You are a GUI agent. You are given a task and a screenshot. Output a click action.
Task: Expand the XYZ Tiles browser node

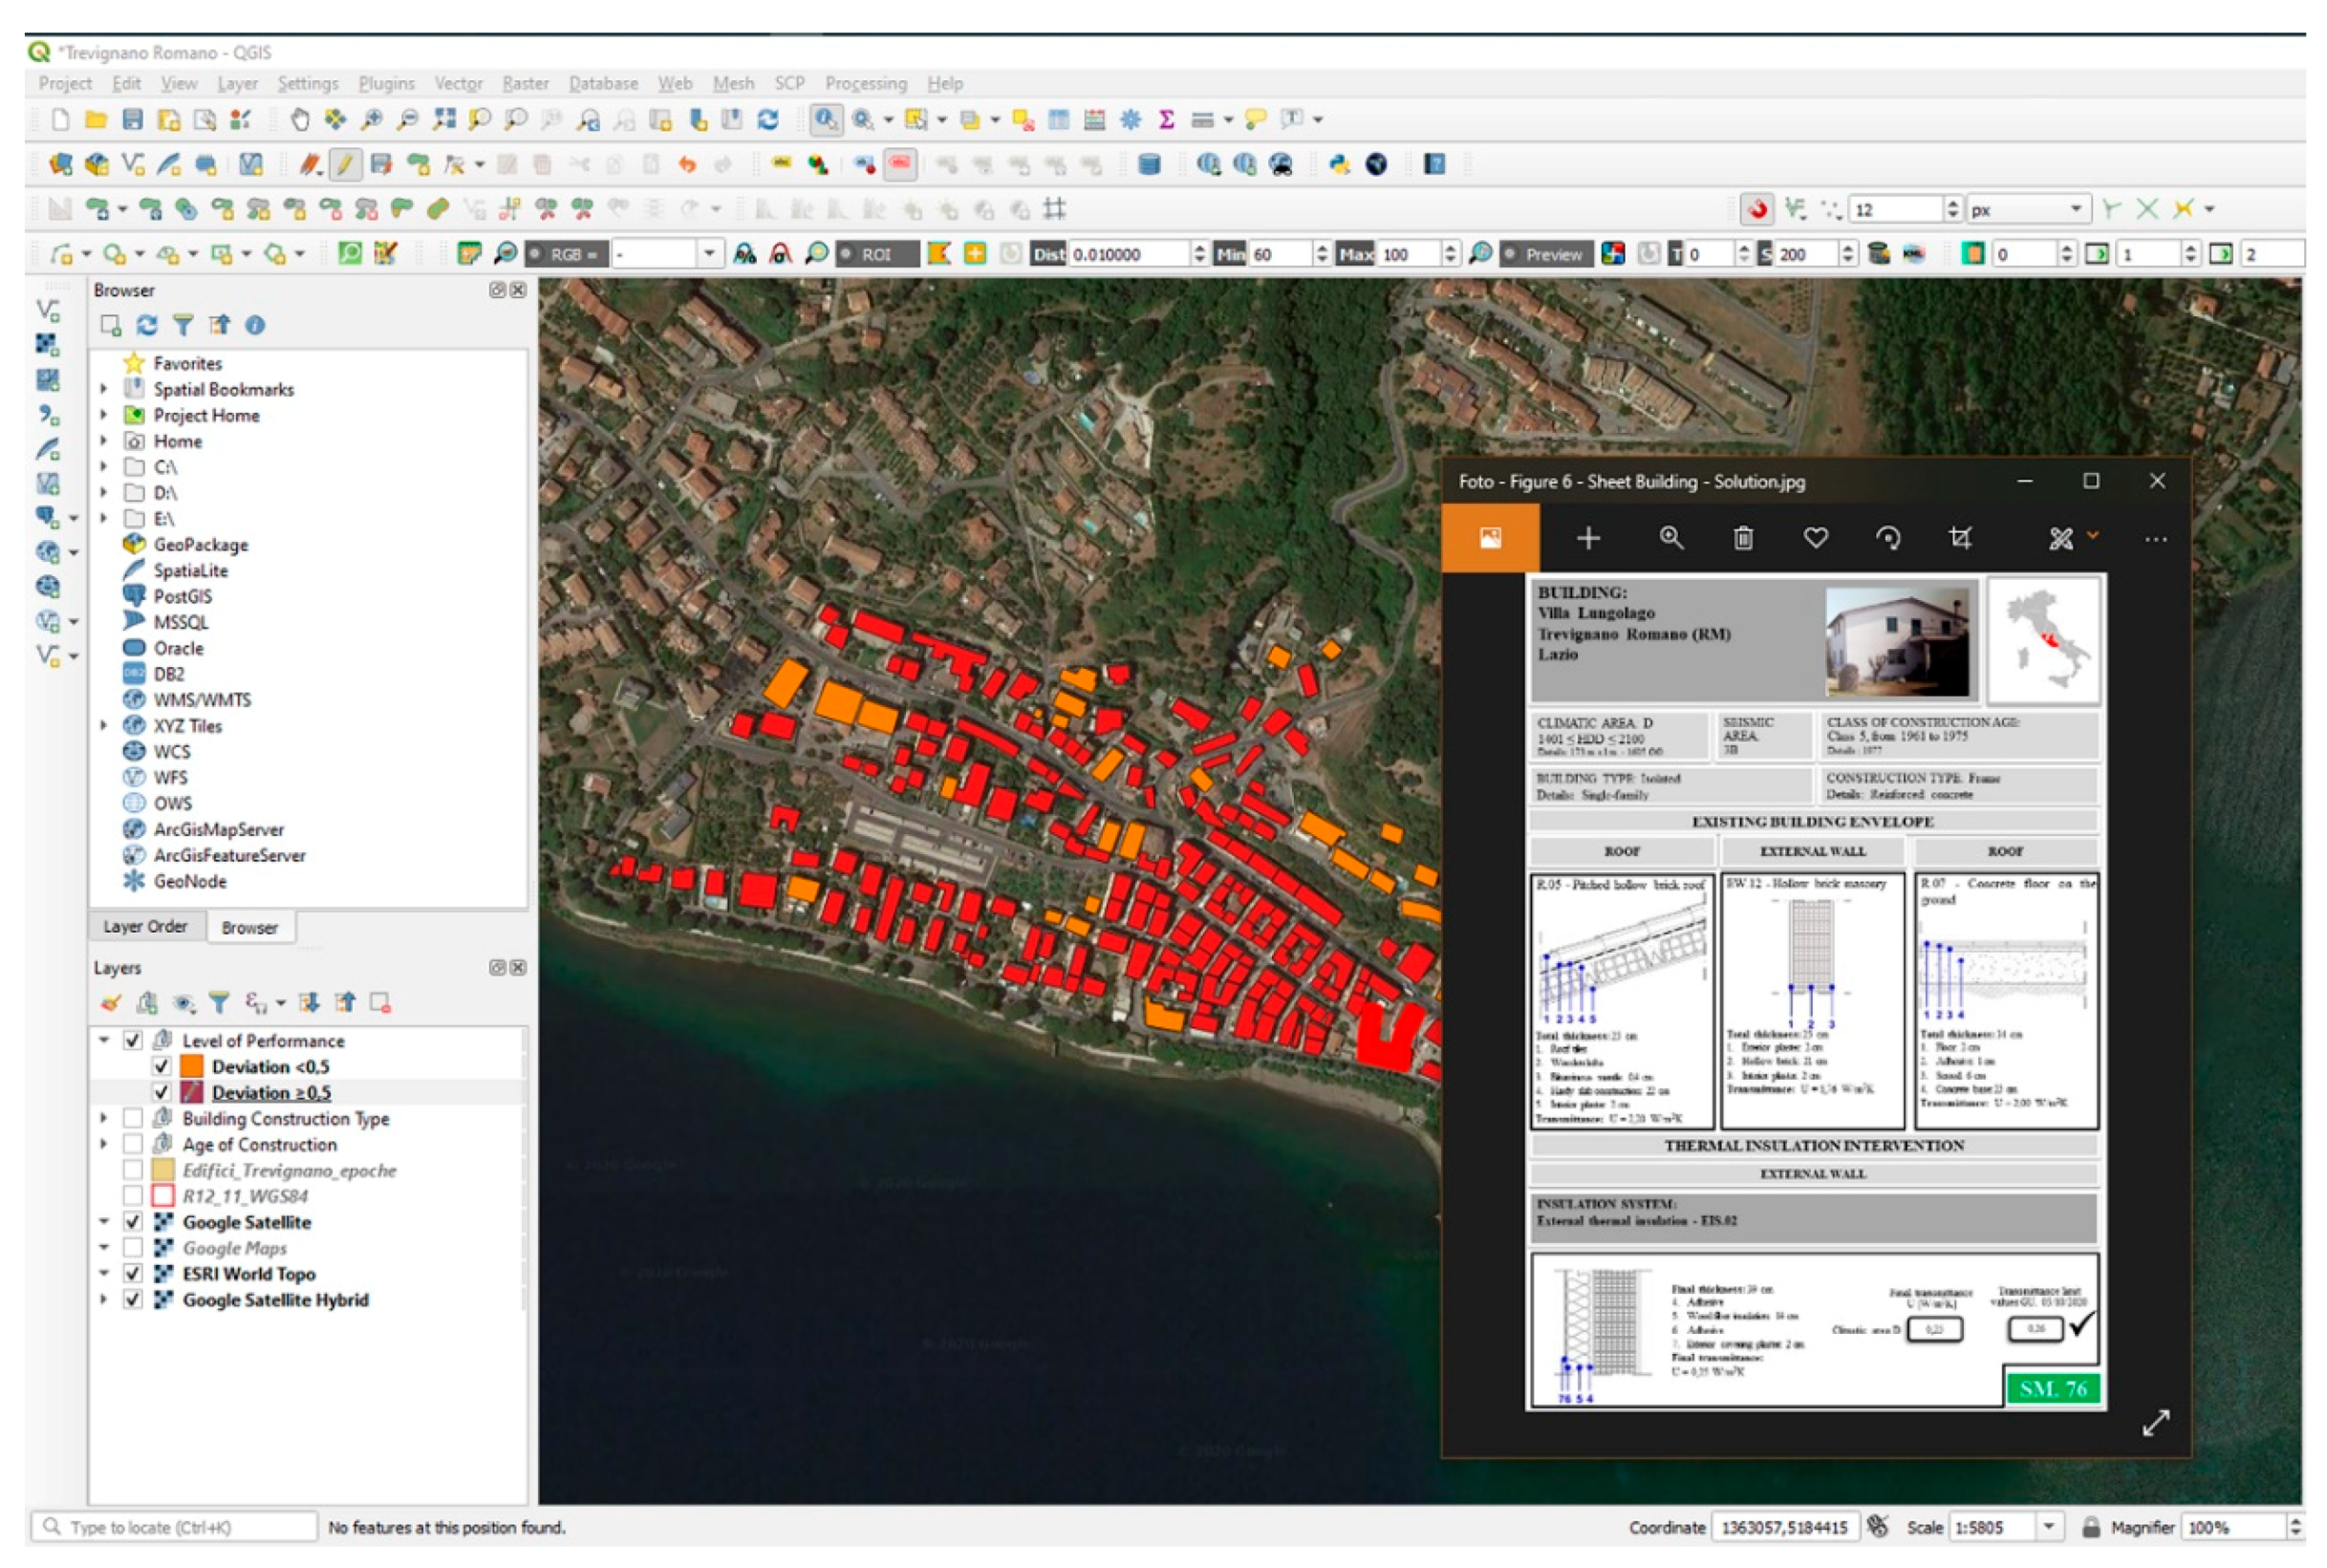point(104,725)
